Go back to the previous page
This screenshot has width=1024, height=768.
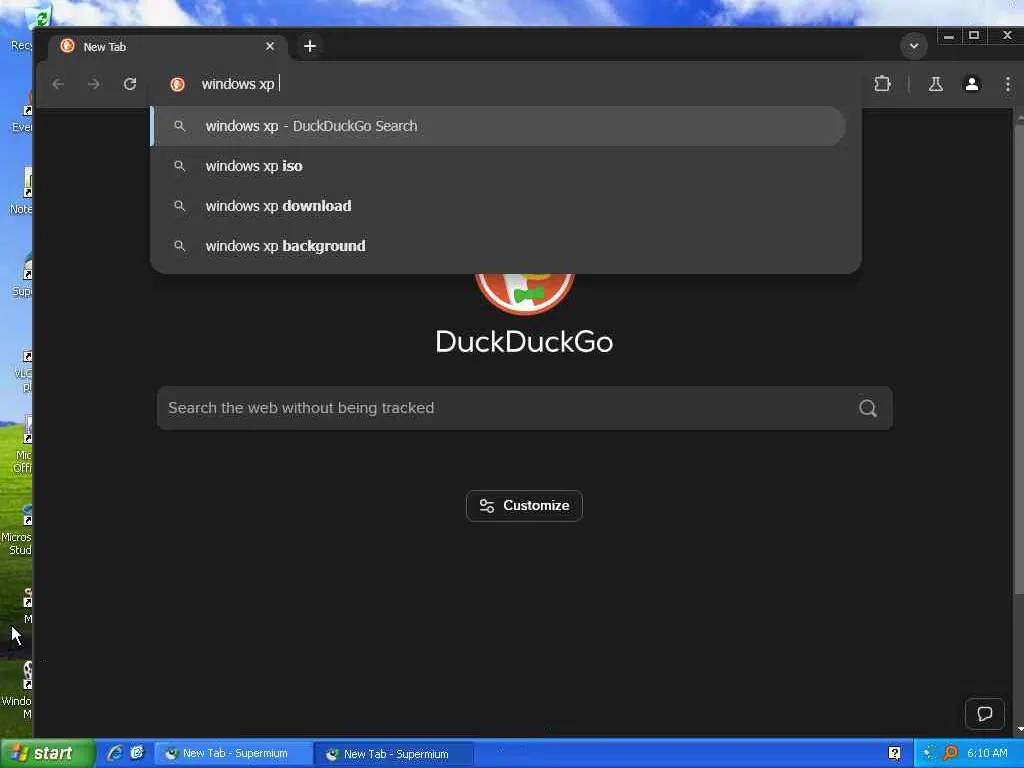[58, 84]
